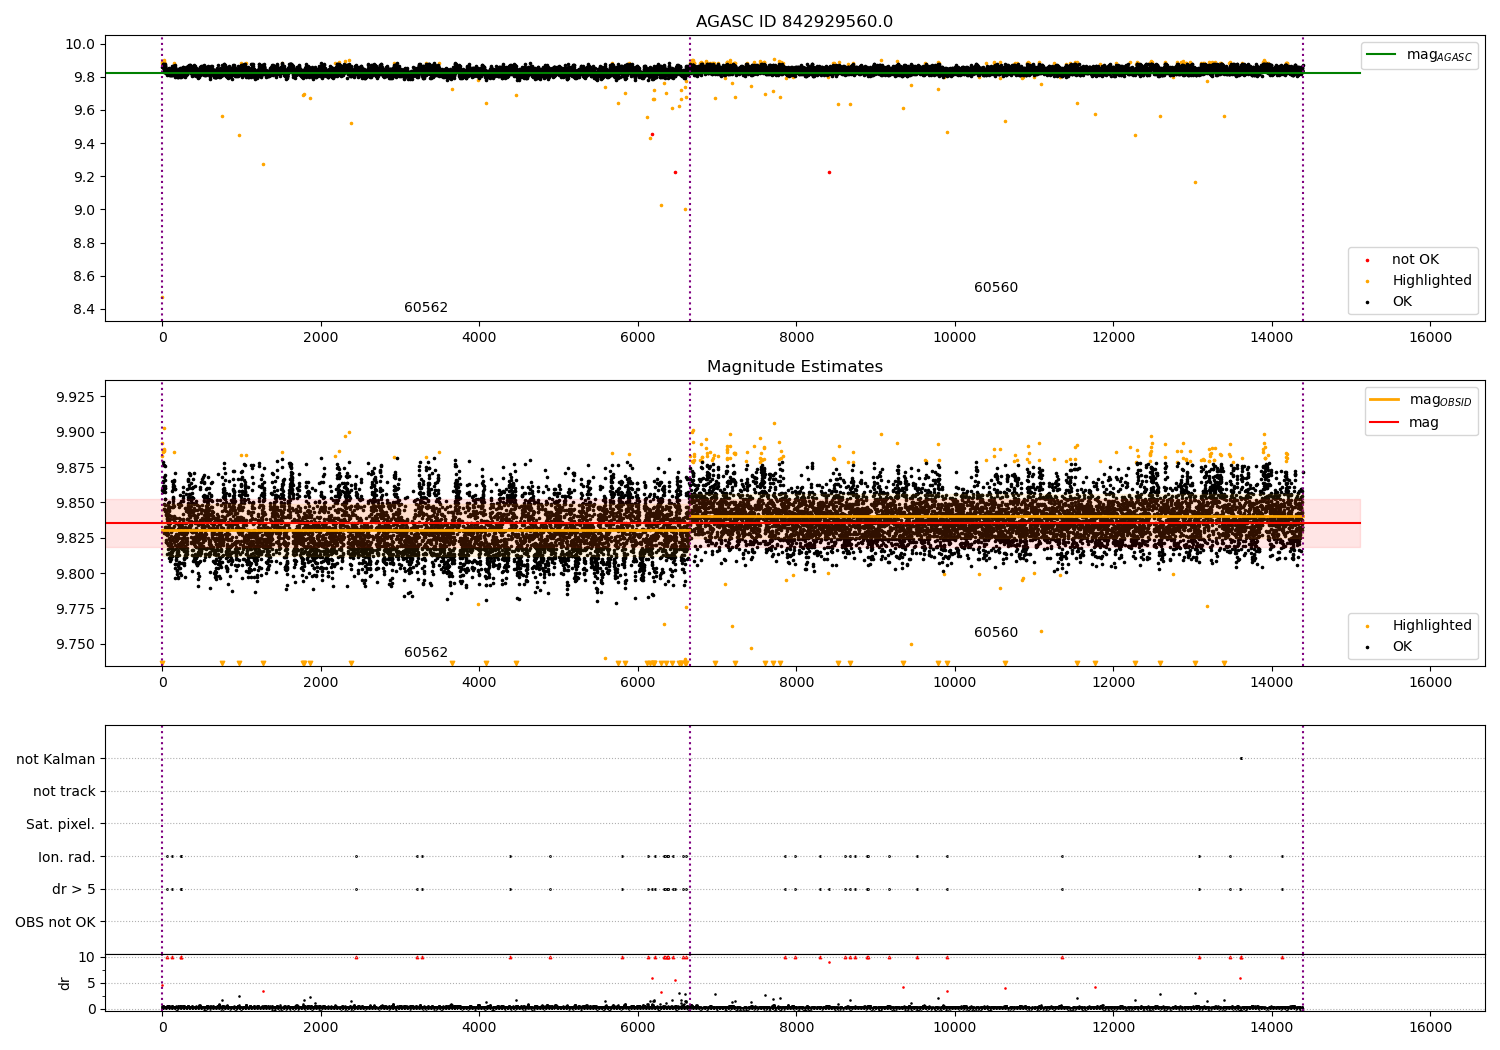Image resolution: width=1500 pixels, height=1050 pixels.
Task: Click 'OK' in the Magnitude Estimates legend
Action: (1402, 647)
